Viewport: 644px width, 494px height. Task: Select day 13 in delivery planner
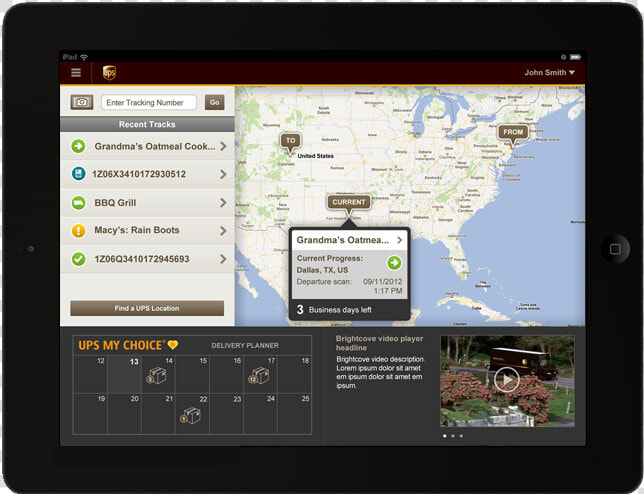[124, 375]
